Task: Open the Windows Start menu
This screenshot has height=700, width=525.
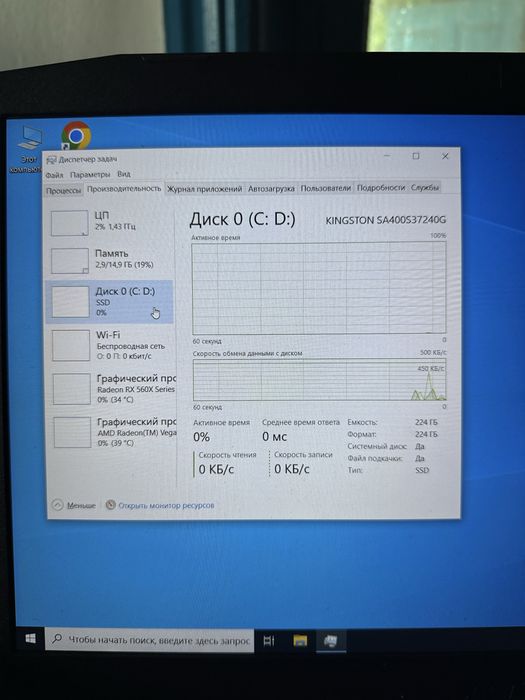Action: click(x=30, y=639)
